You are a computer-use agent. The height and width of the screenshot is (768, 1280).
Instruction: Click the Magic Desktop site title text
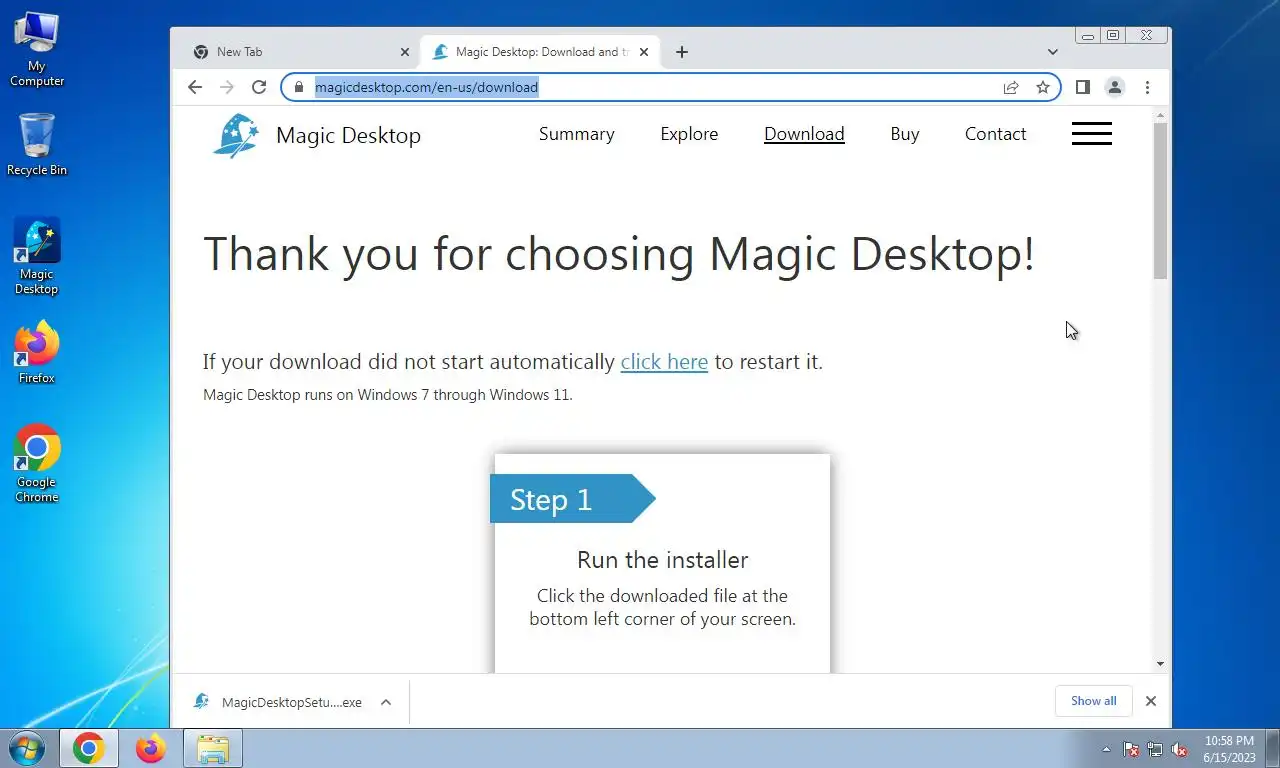coord(348,136)
